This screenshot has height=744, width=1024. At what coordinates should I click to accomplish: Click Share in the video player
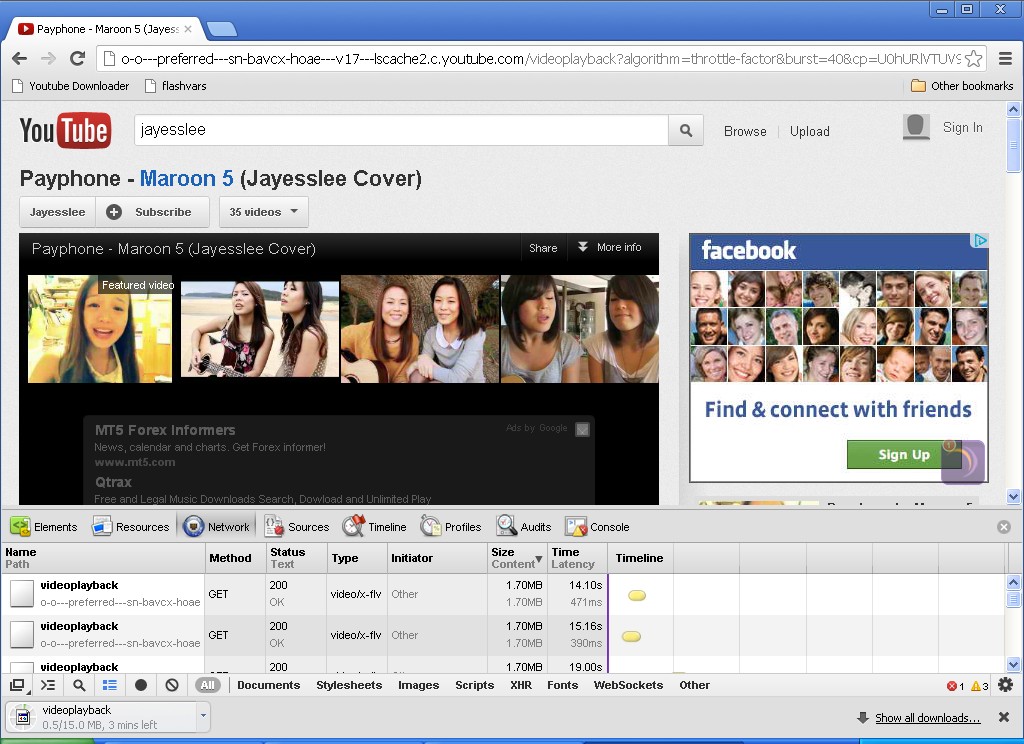pos(543,248)
